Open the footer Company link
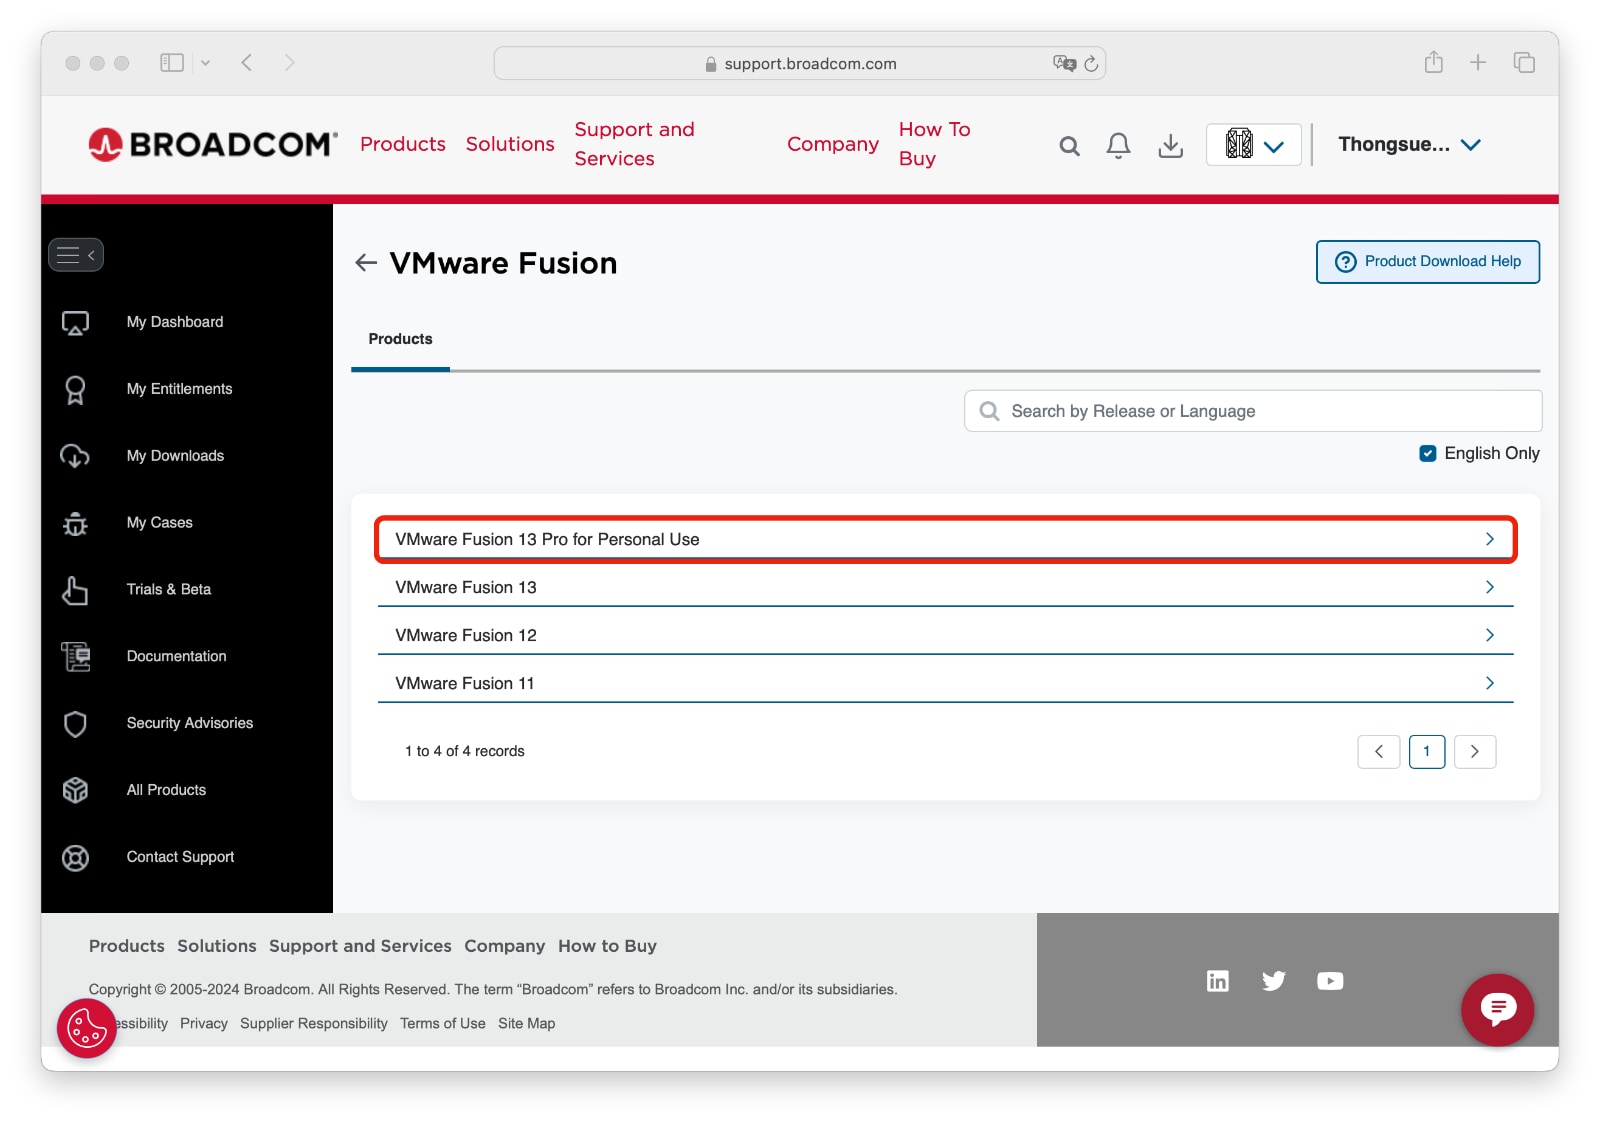 point(504,946)
